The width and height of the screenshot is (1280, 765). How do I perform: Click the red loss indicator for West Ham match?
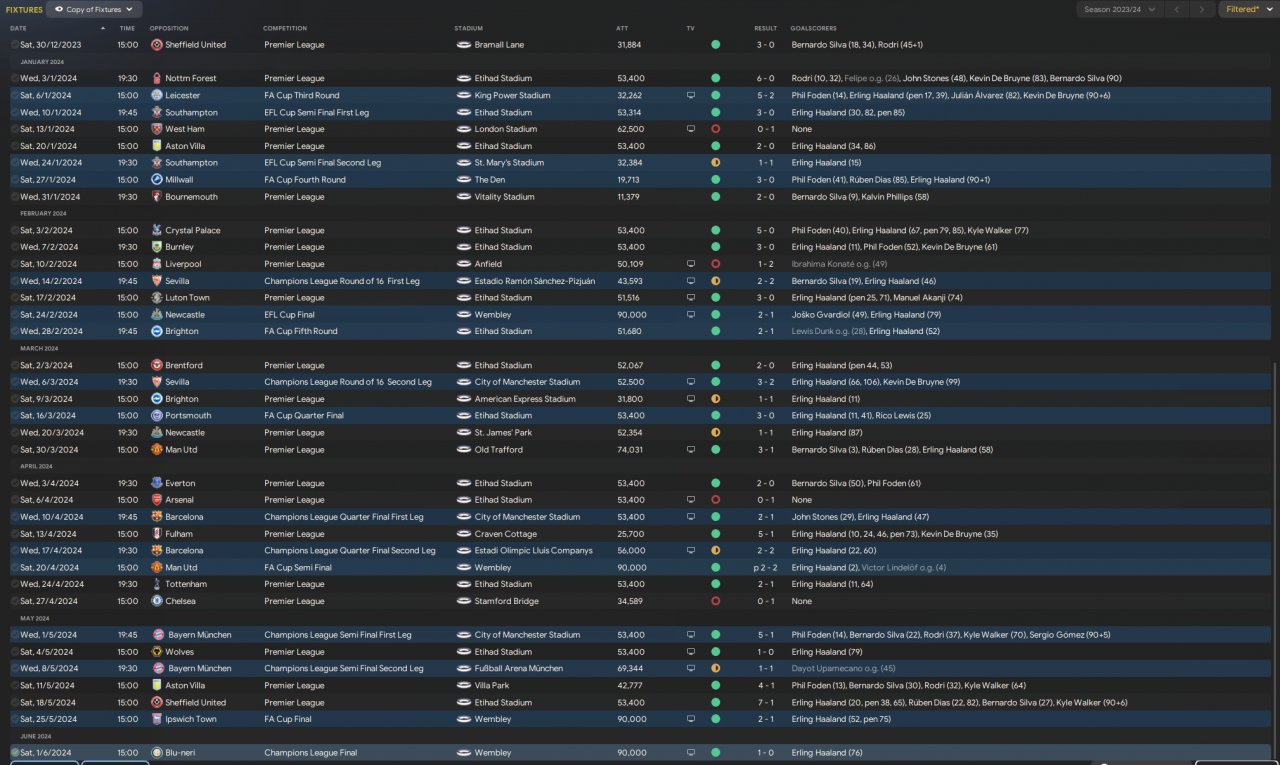point(716,129)
